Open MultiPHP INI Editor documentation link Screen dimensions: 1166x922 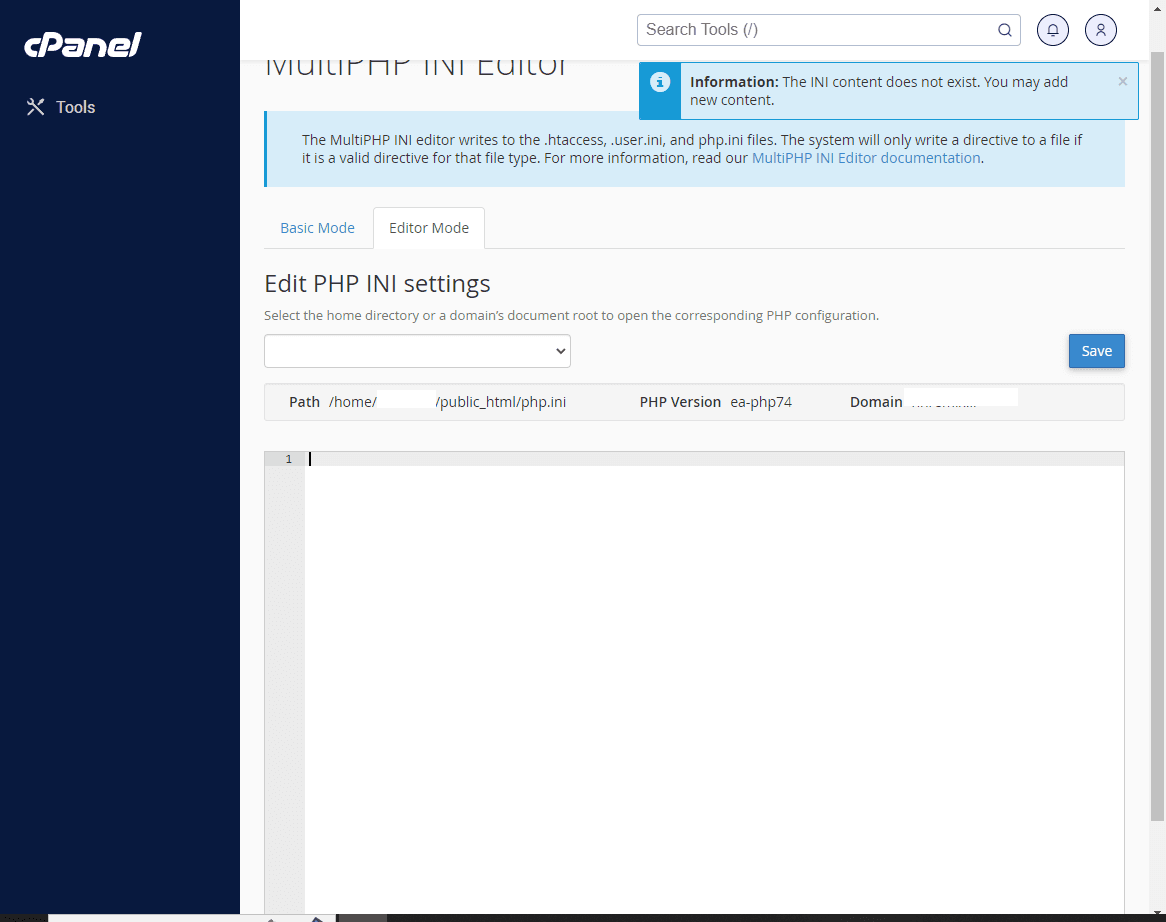pos(866,158)
